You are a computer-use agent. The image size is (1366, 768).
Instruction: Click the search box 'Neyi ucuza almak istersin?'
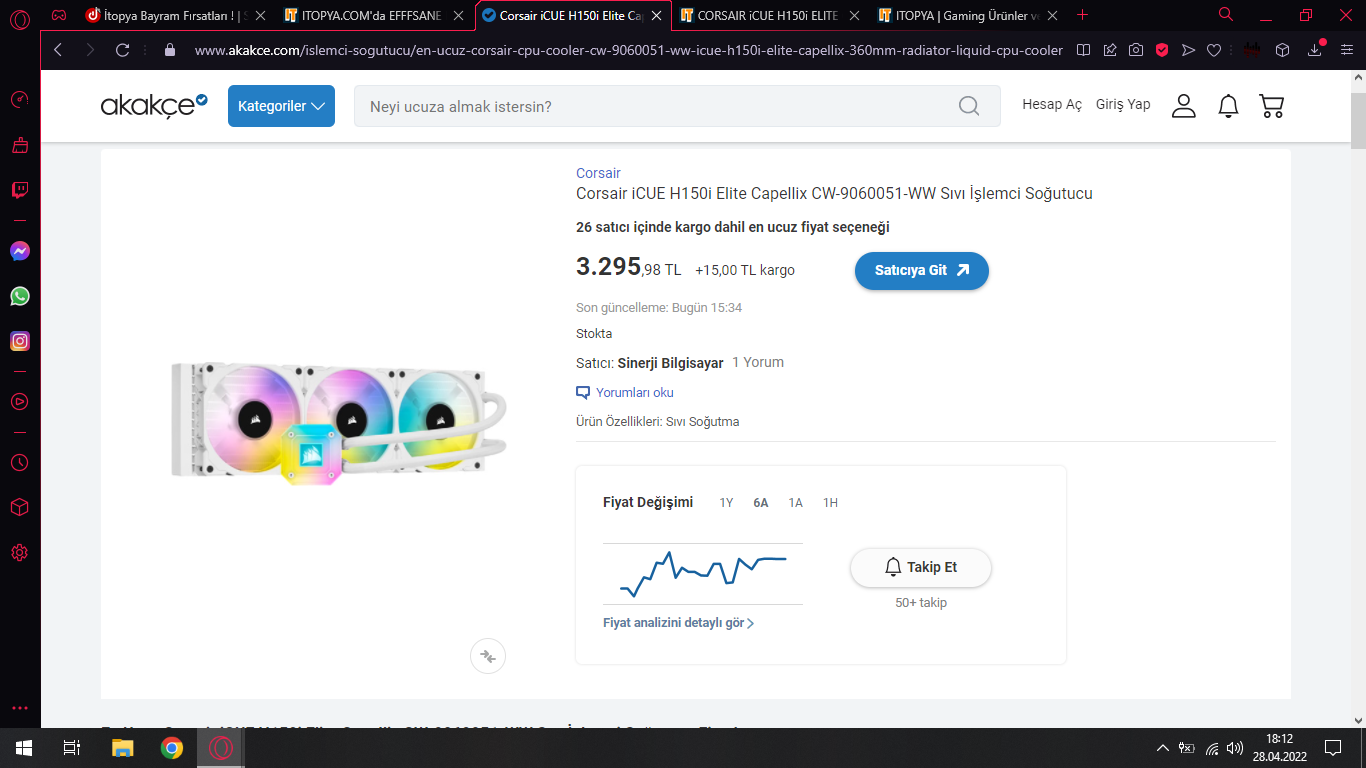click(x=677, y=106)
